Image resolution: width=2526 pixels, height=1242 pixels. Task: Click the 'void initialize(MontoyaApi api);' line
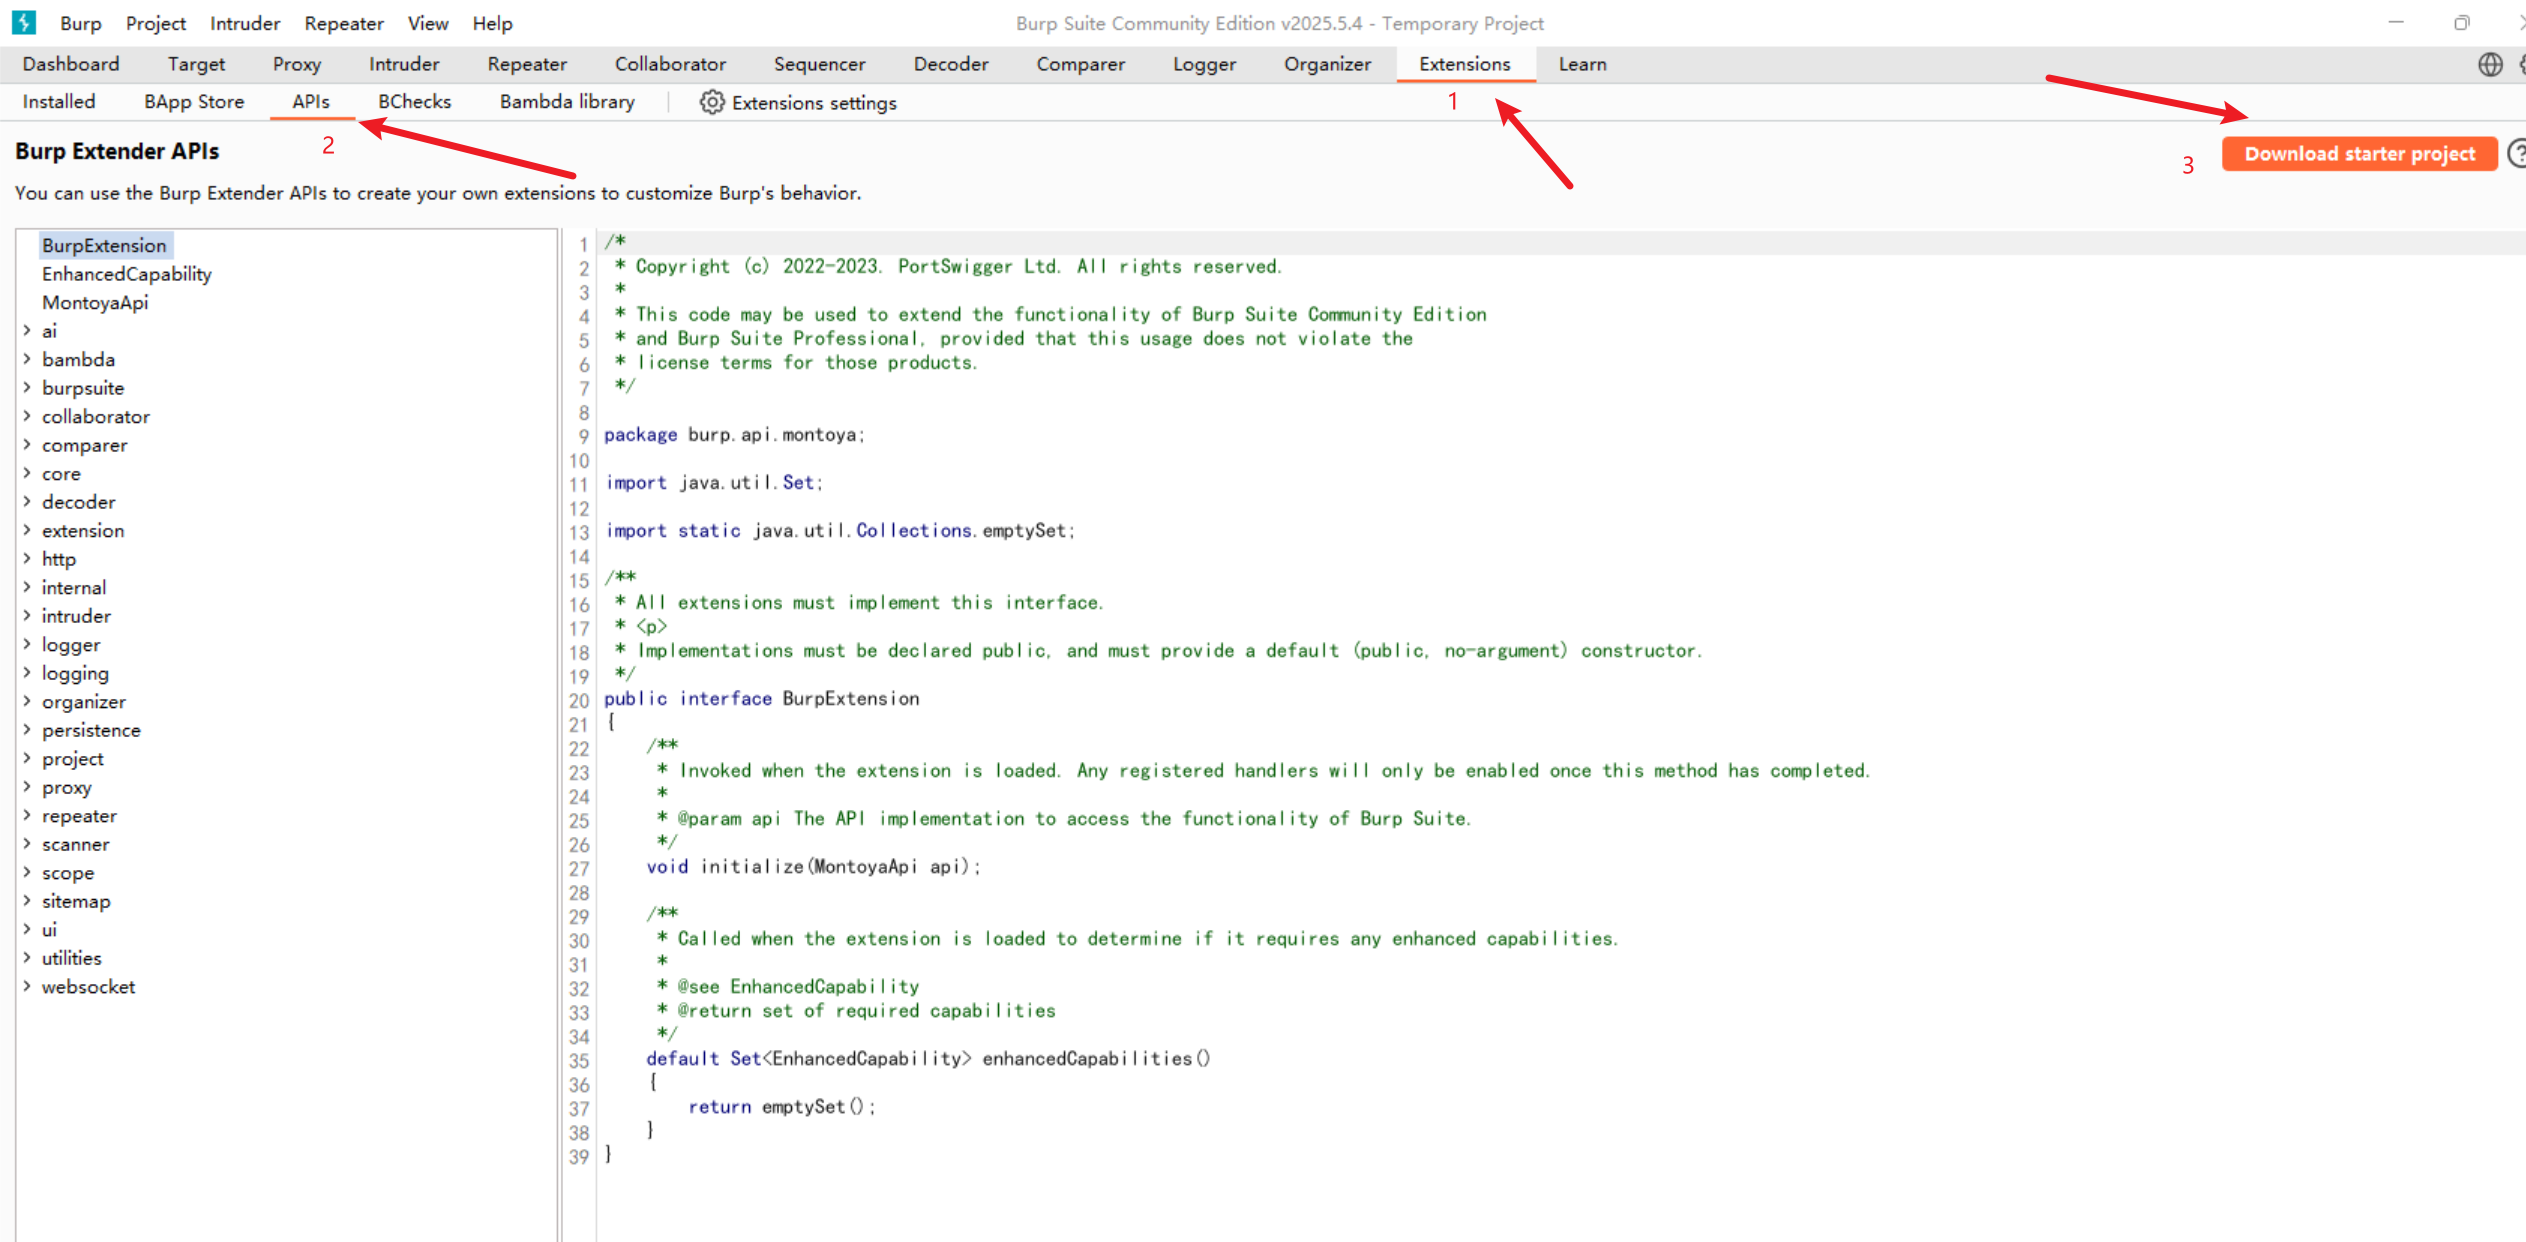(813, 866)
